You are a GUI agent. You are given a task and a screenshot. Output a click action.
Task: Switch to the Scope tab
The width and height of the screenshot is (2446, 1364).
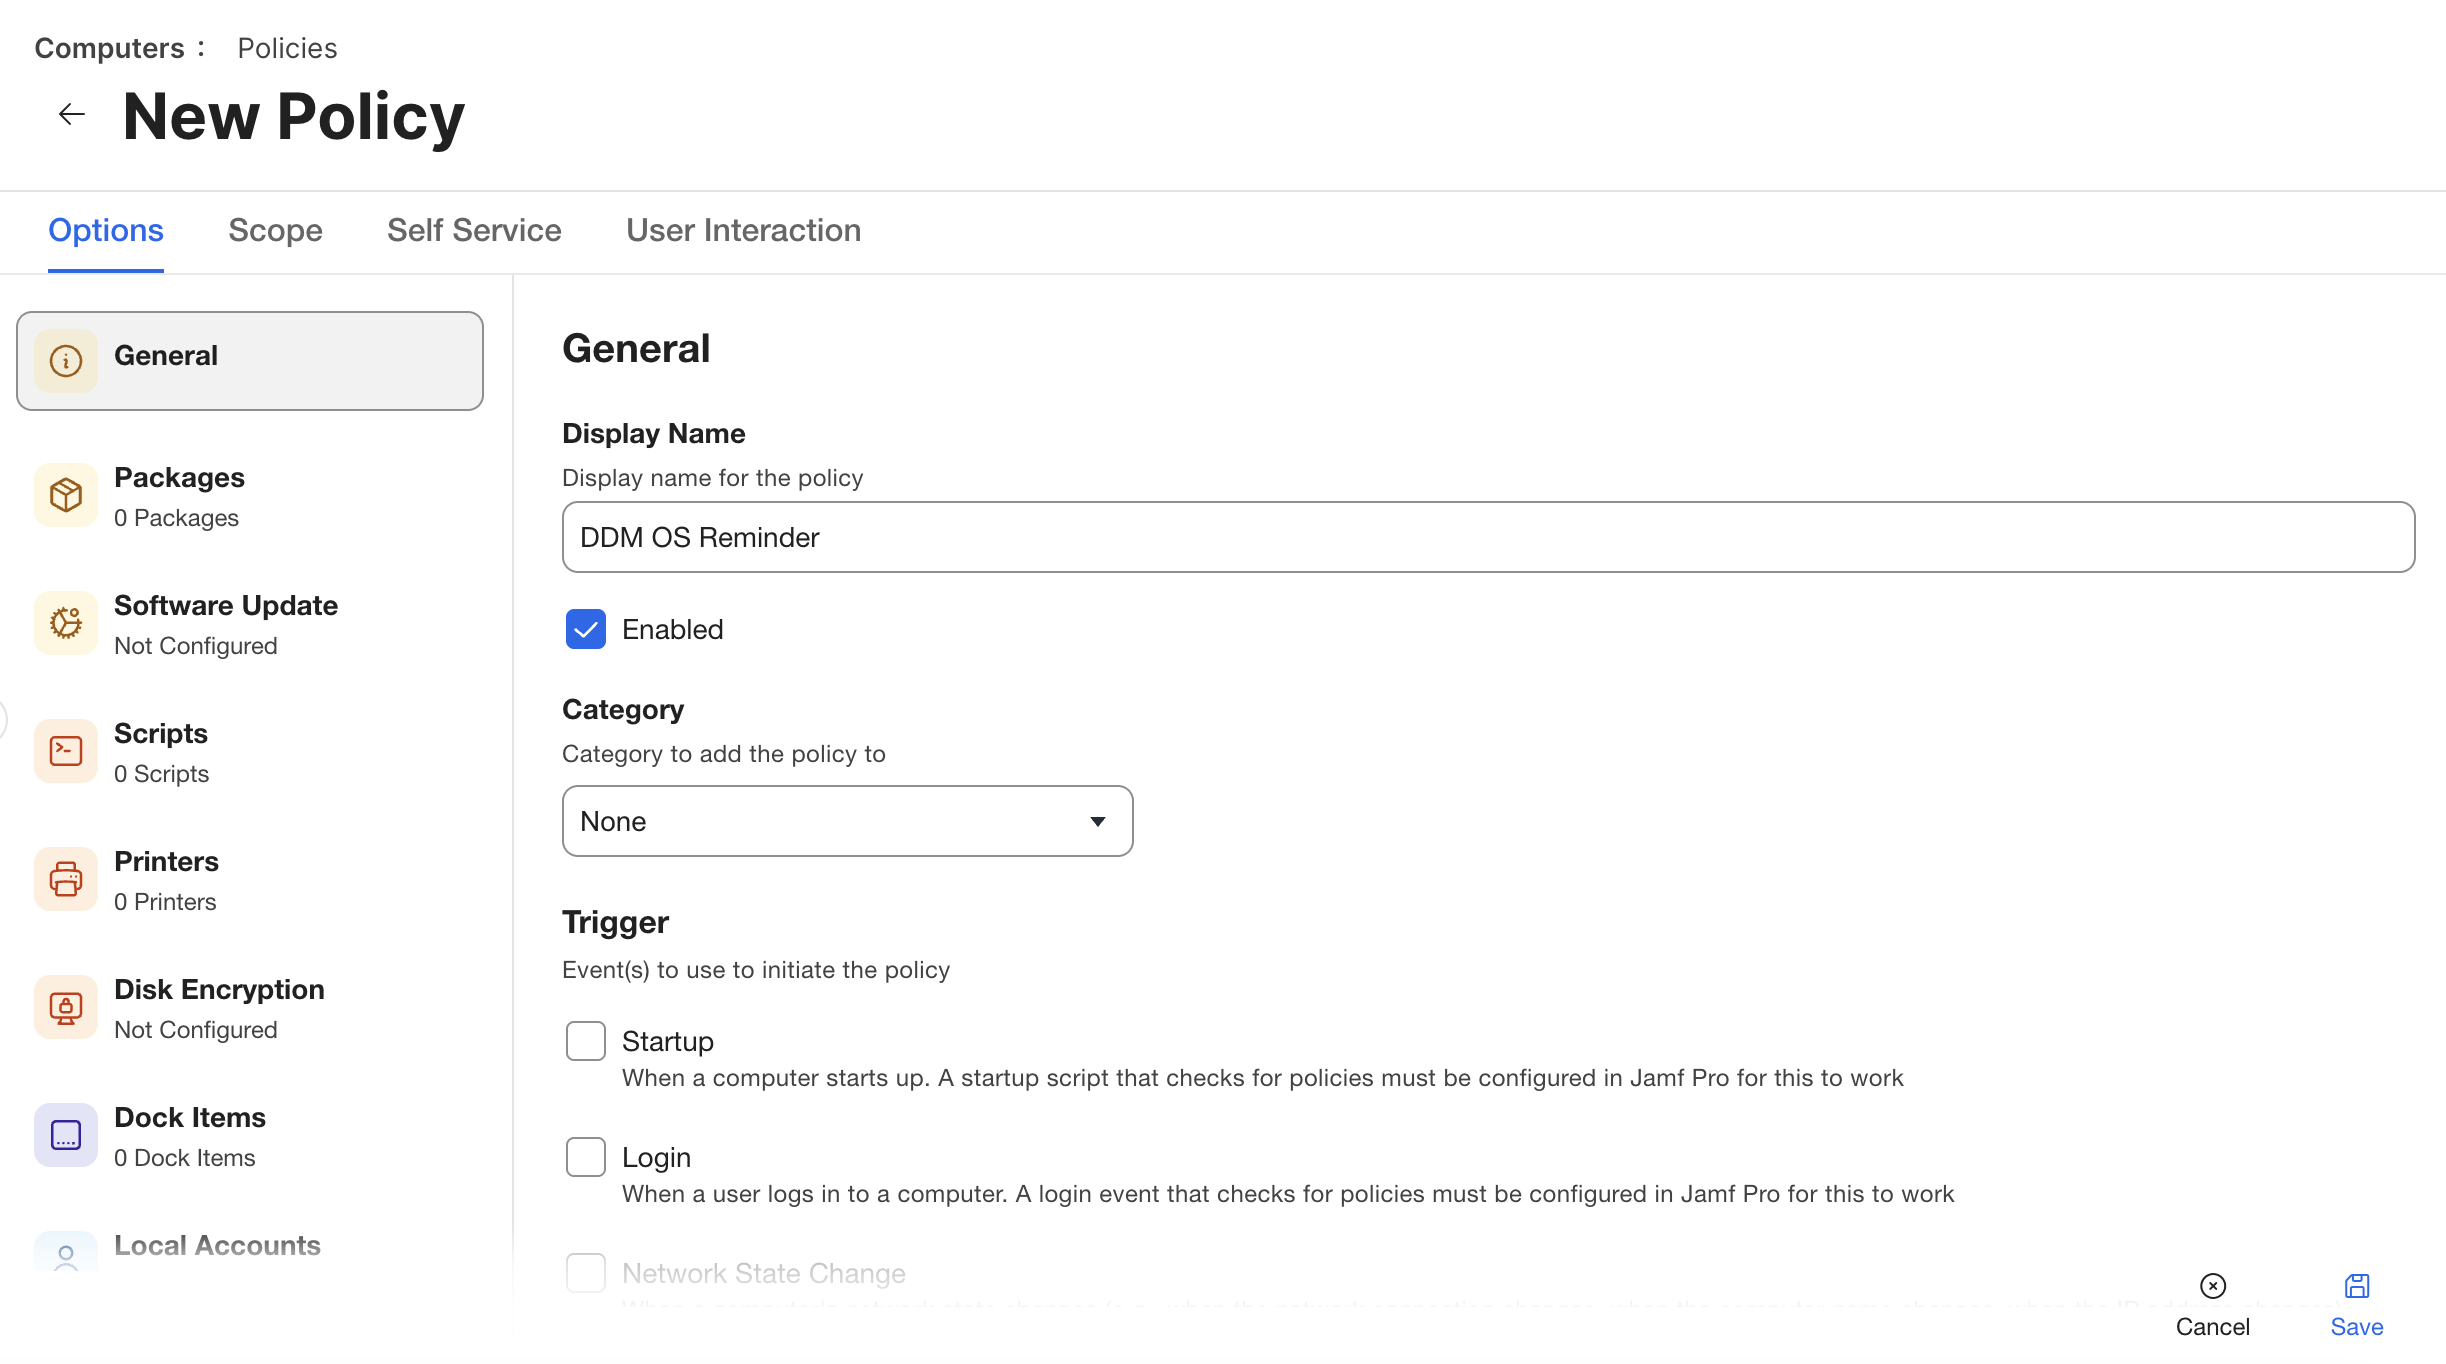[275, 231]
